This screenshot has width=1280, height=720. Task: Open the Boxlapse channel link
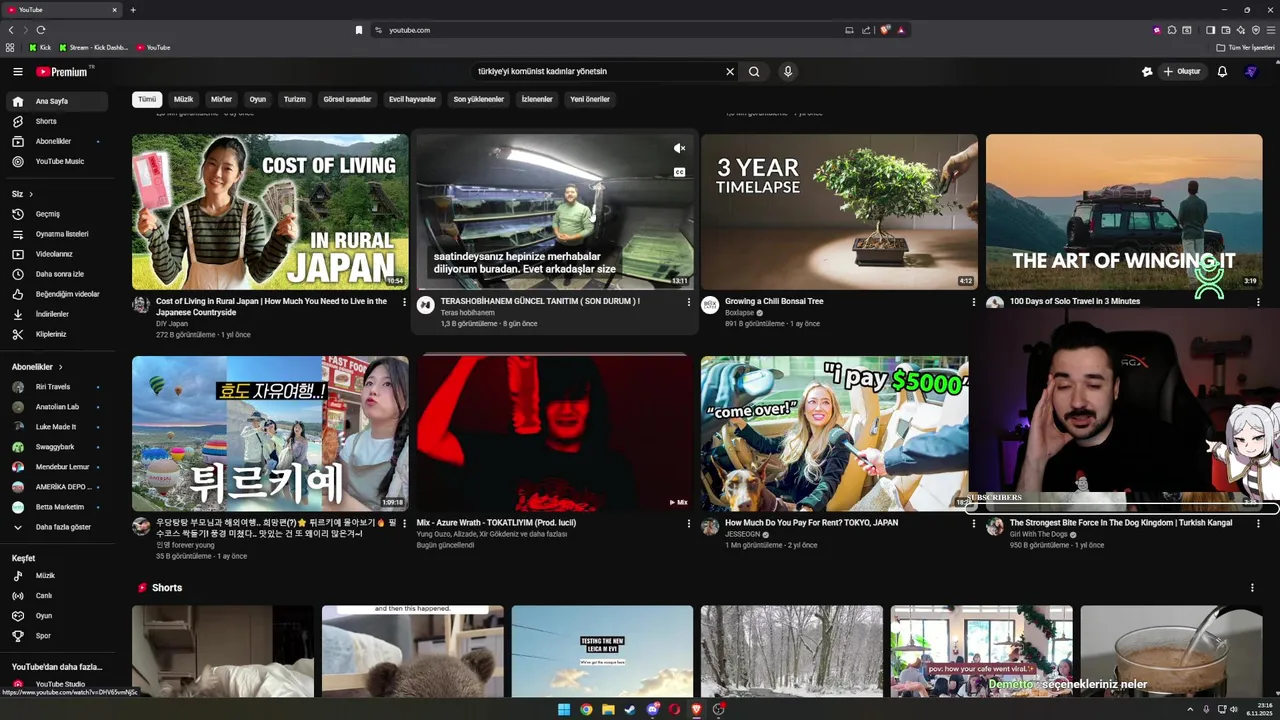tap(739, 313)
